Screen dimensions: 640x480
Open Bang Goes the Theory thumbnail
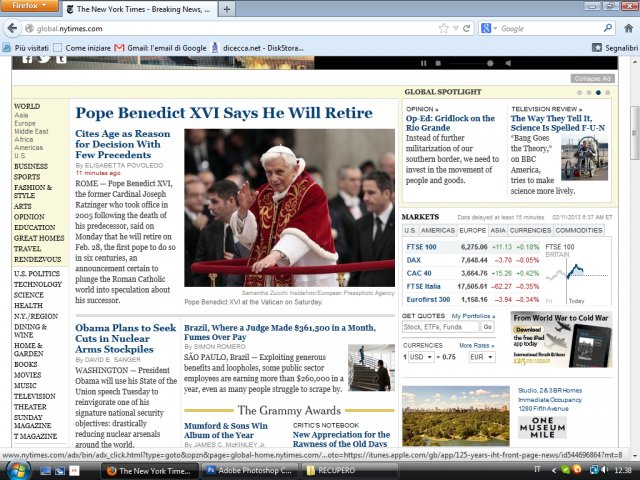click(584, 158)
